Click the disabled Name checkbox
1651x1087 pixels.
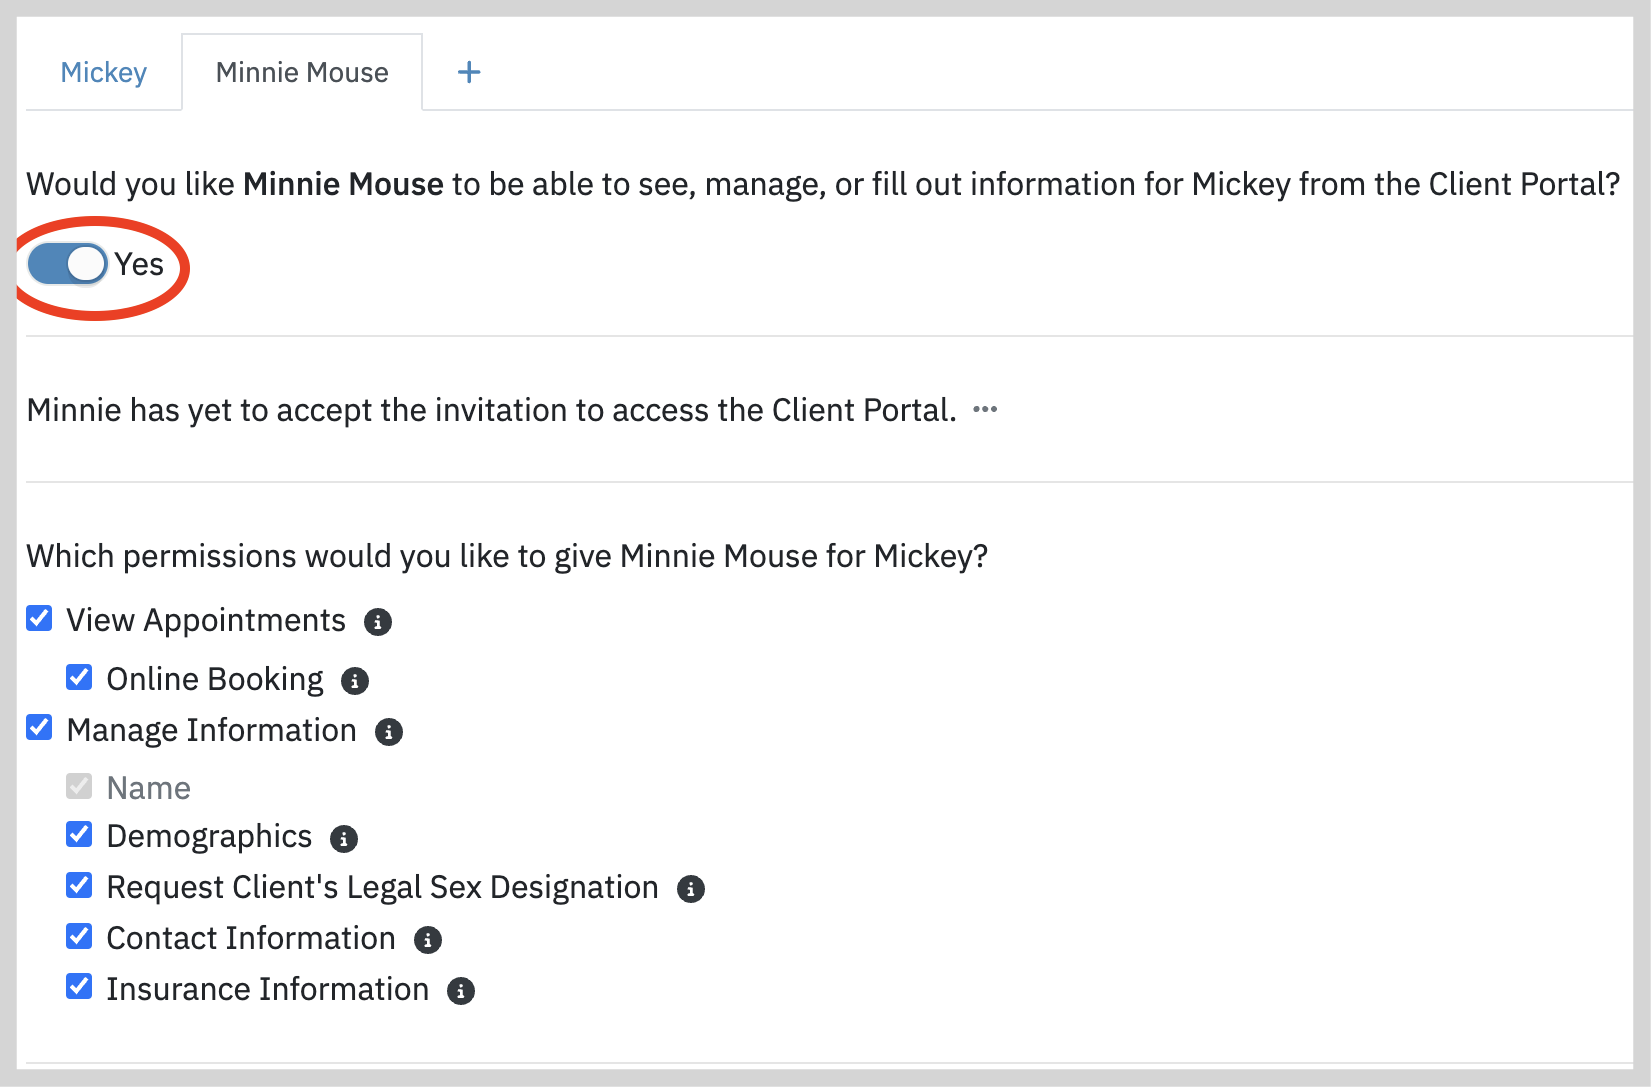click(x=79, y=786)
